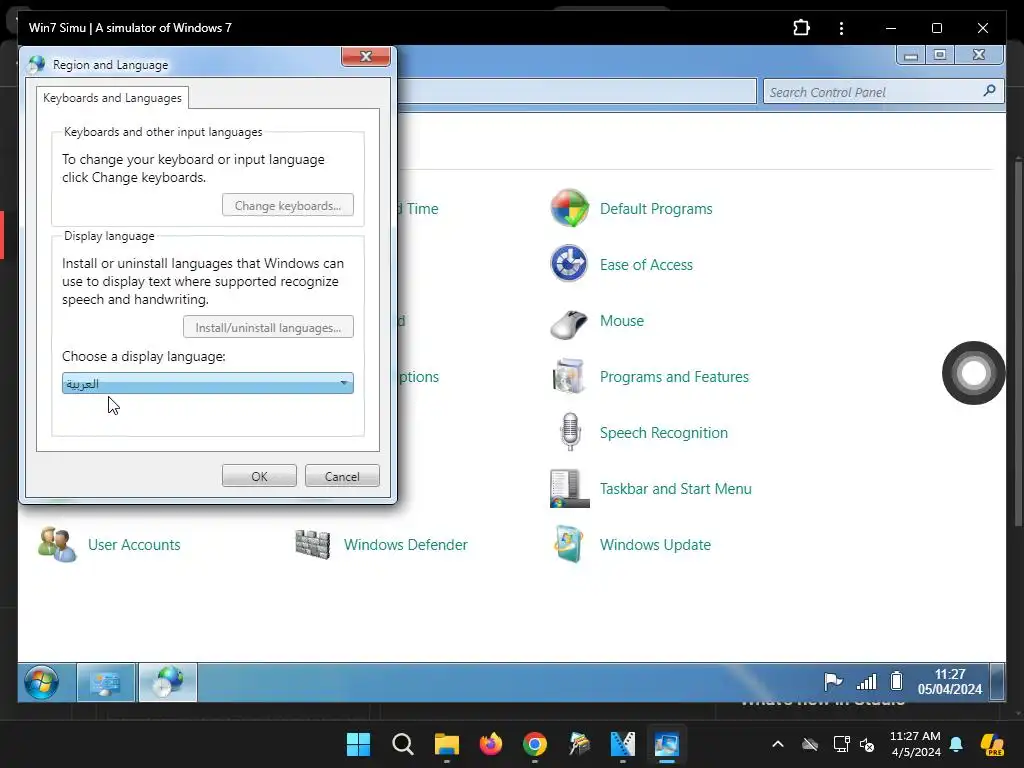
Task: Open the Programs and Features icon
Action: point(569,377)
